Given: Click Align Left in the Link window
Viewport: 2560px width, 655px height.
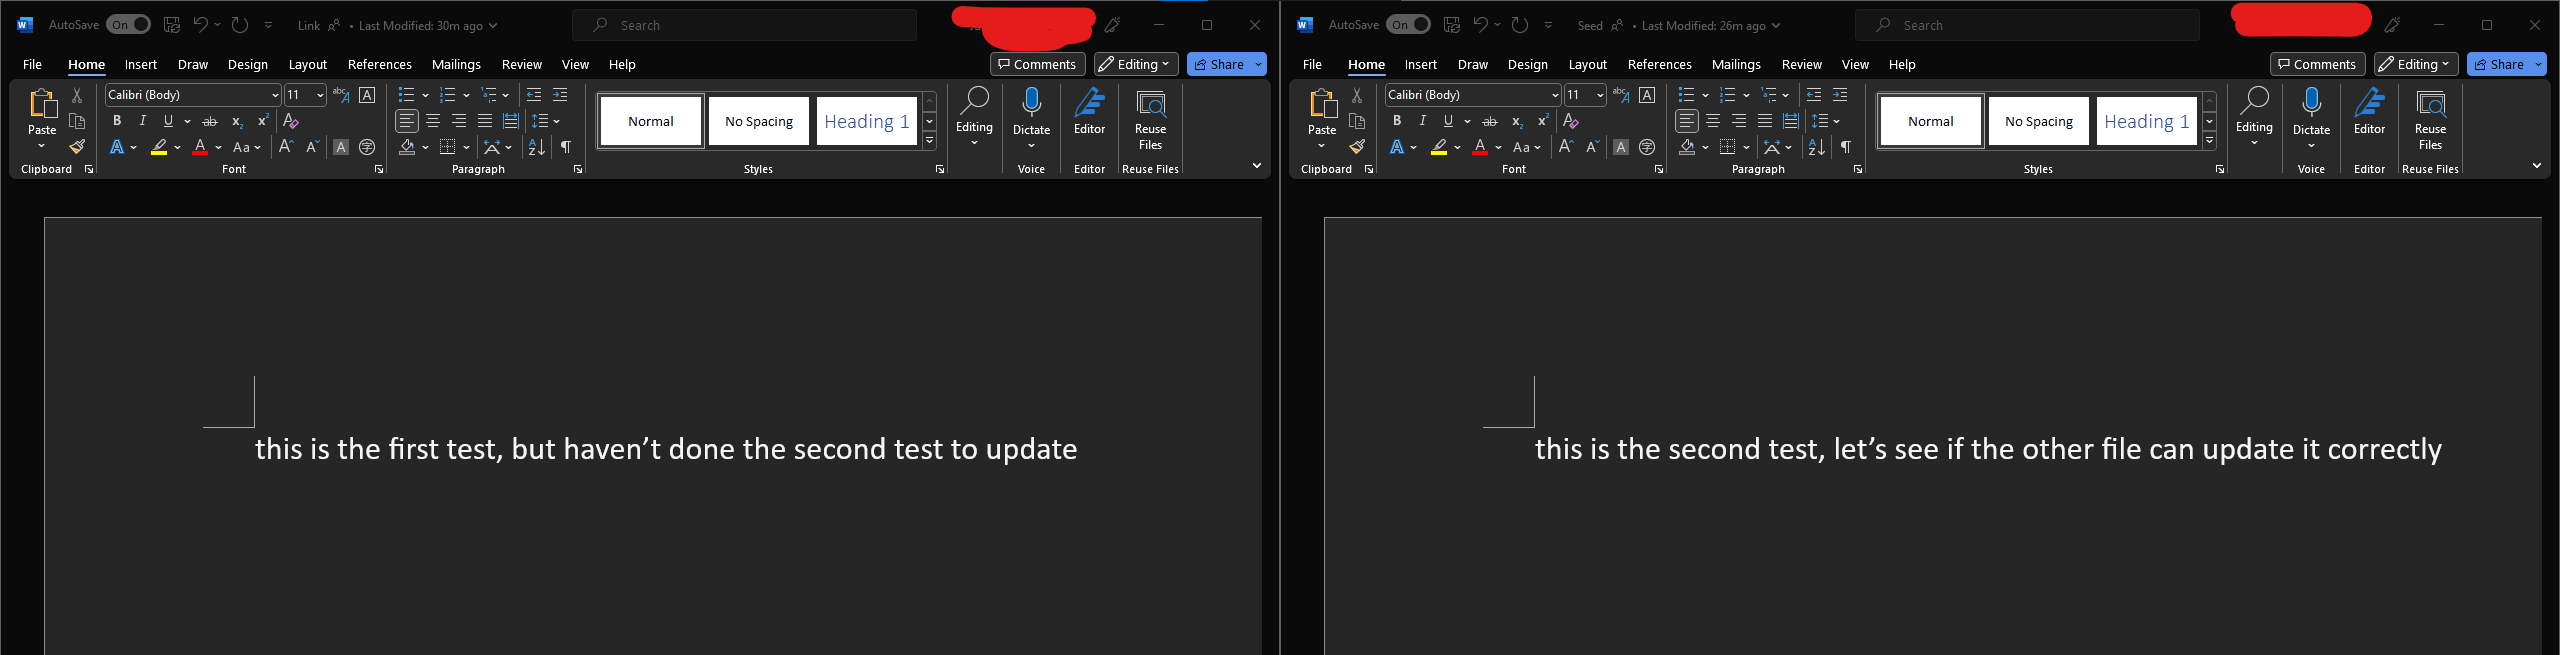Looking at the screenshot, I should point(407,121).
